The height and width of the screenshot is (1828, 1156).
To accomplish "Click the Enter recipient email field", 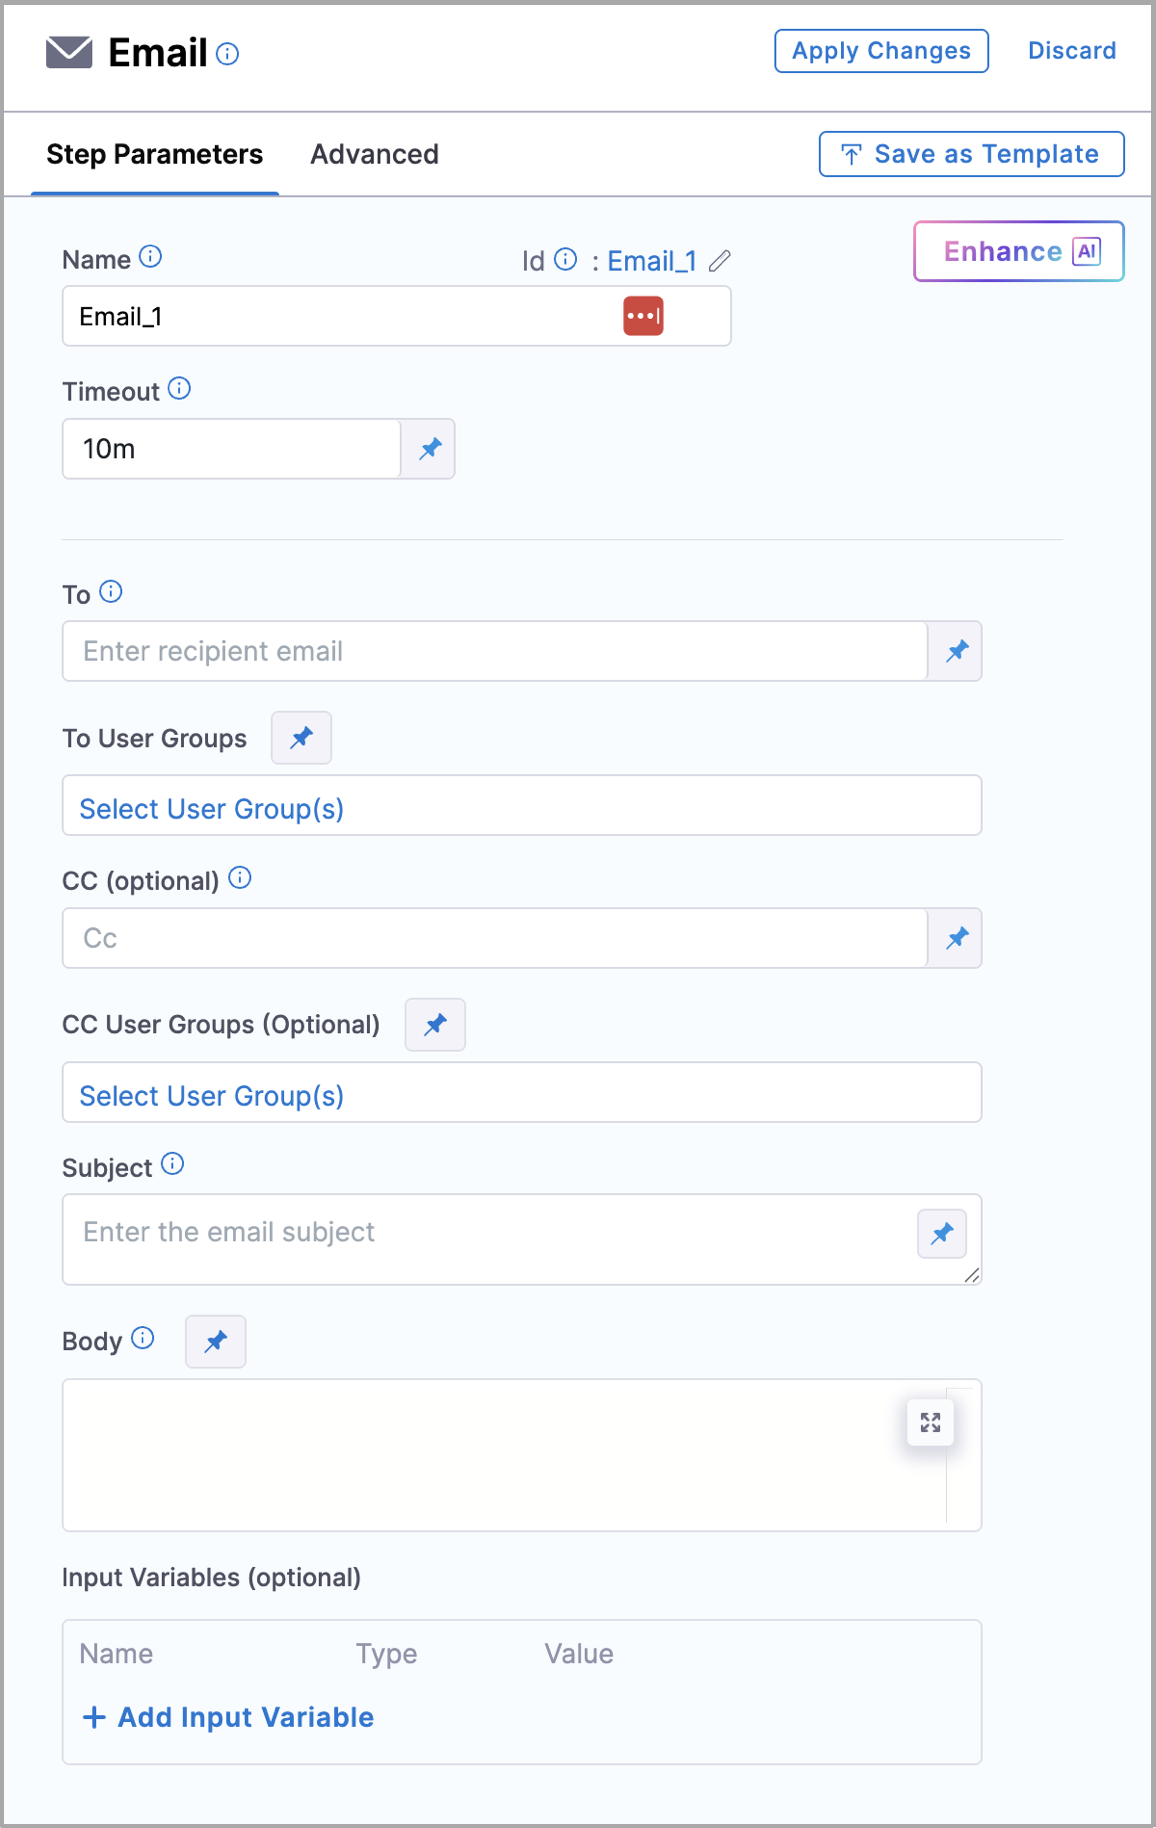I will [494, 651].
